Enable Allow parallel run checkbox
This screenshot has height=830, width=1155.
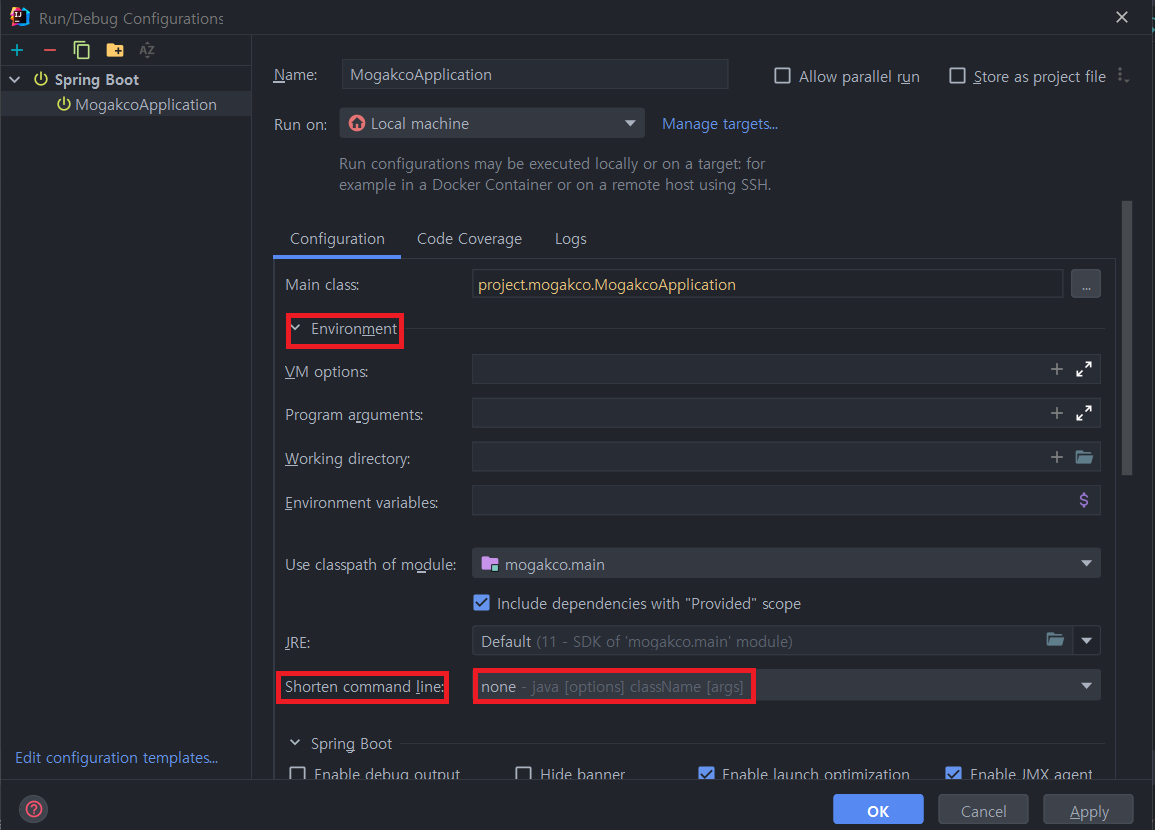tap(782, 76)
